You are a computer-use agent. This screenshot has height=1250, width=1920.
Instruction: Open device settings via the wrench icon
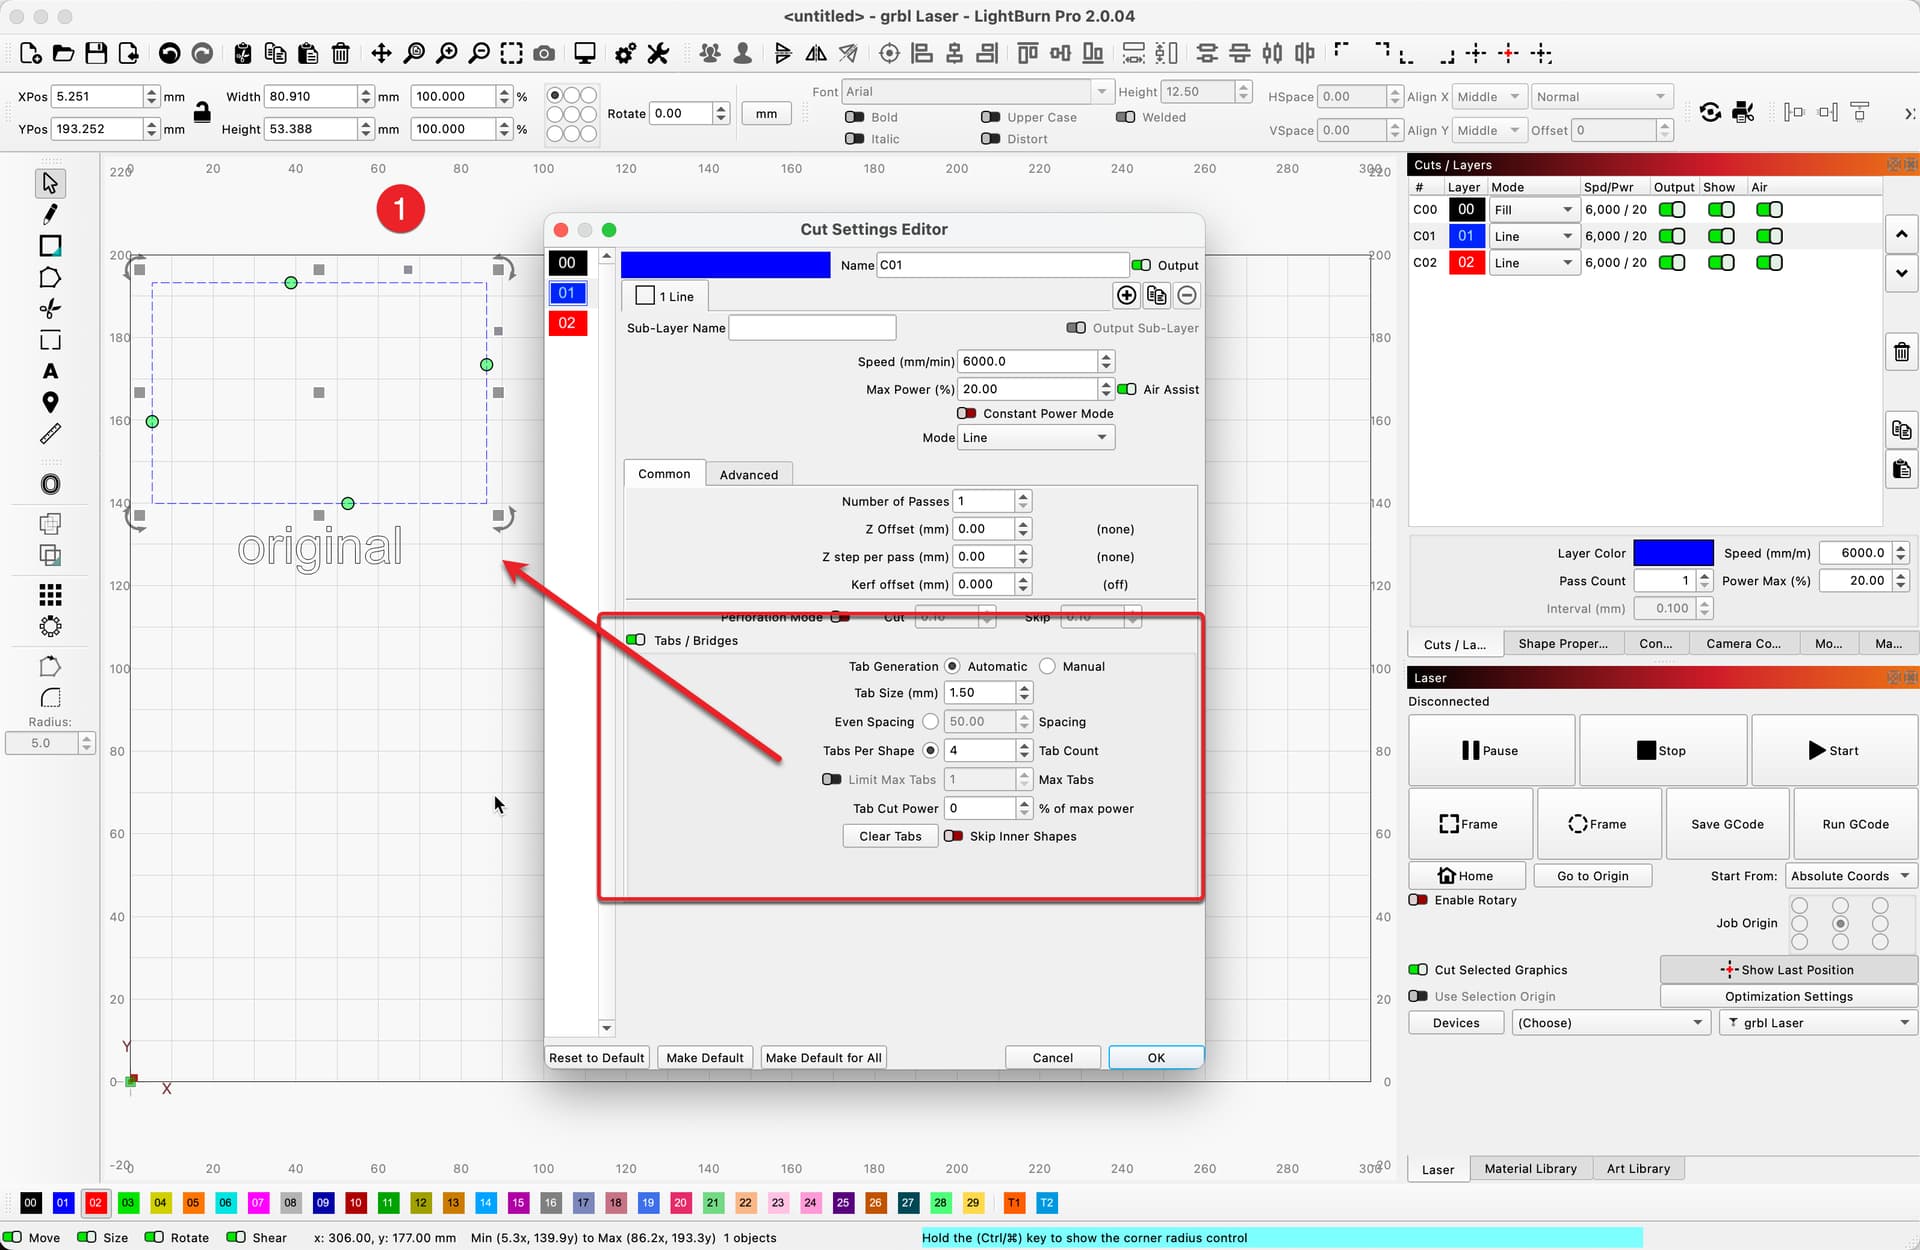point(658,53)
